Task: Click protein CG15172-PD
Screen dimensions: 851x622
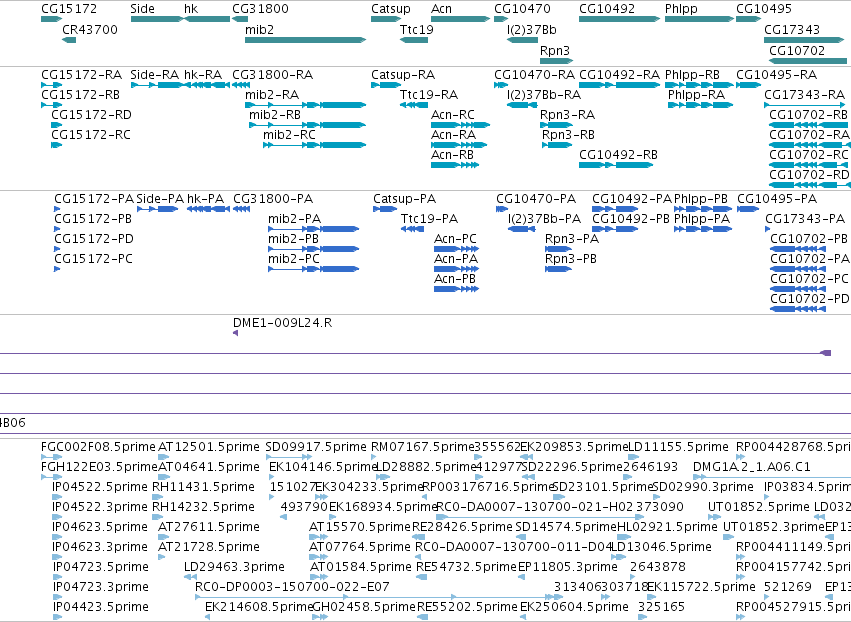Action: (57, 249)
